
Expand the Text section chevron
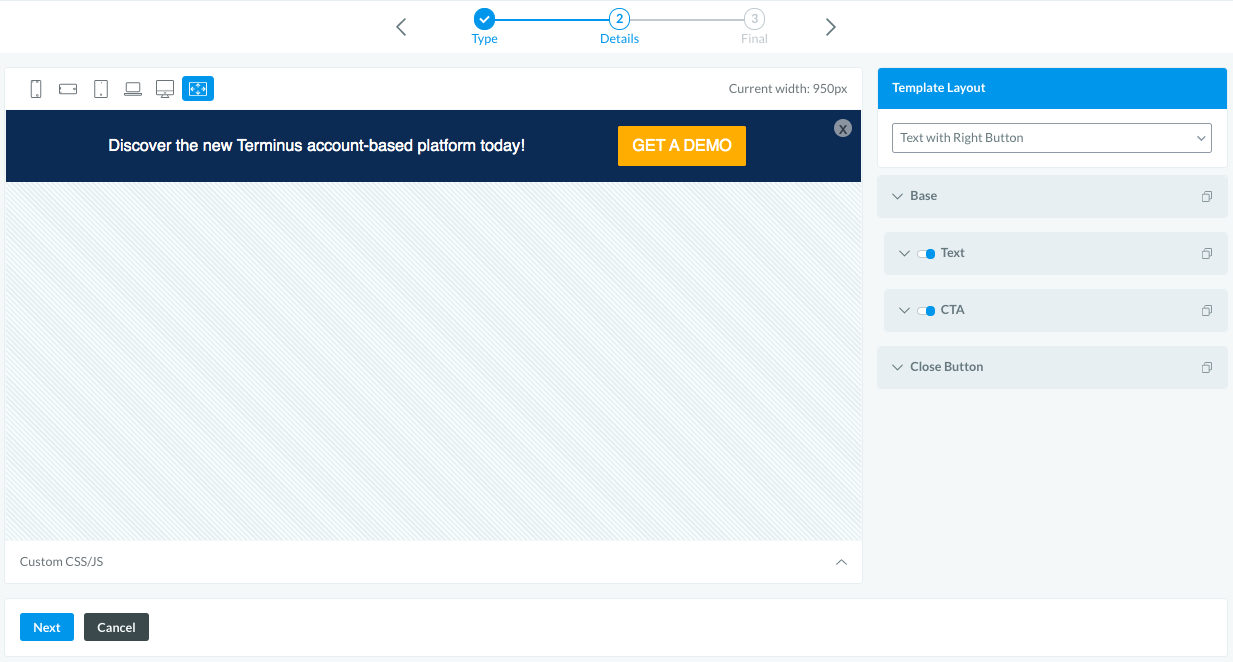pos(905,253)
